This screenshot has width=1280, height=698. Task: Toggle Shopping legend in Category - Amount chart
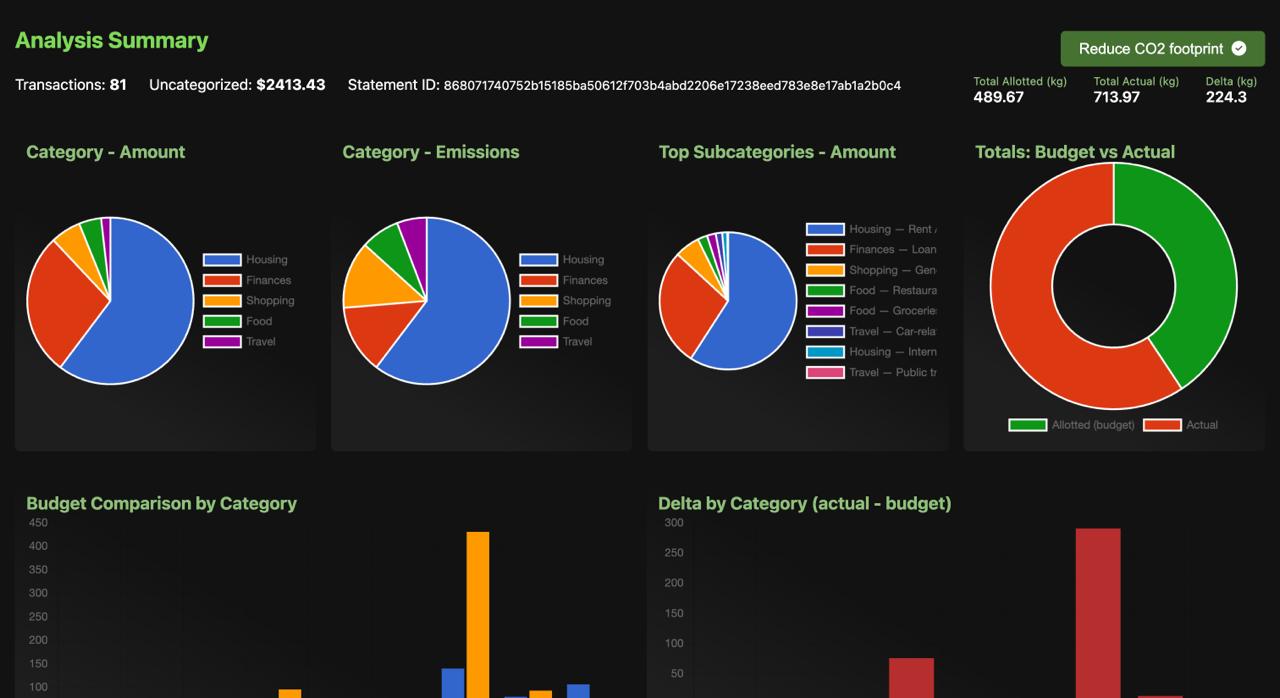tap(249, 301)
